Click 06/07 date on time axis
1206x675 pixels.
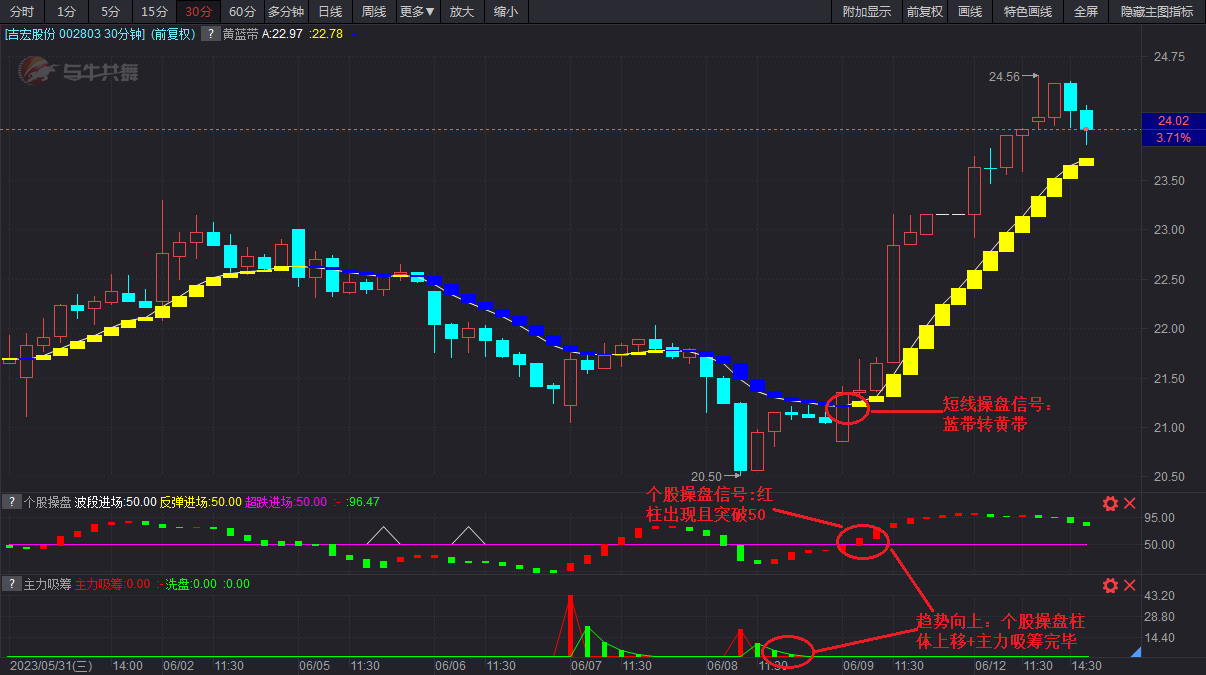point(586,665)
